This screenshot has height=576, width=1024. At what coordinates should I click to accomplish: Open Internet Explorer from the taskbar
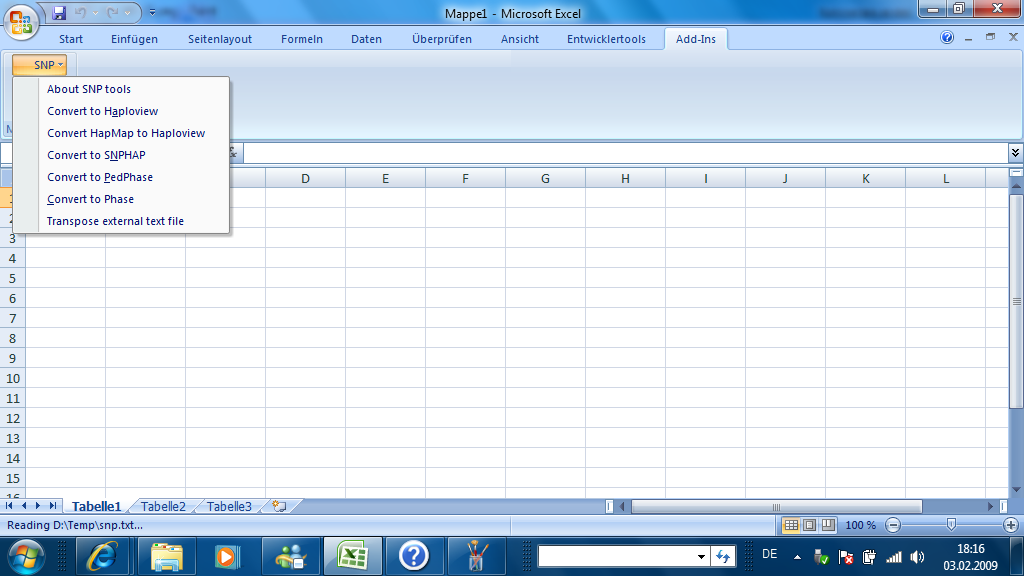tap(104, 556)
